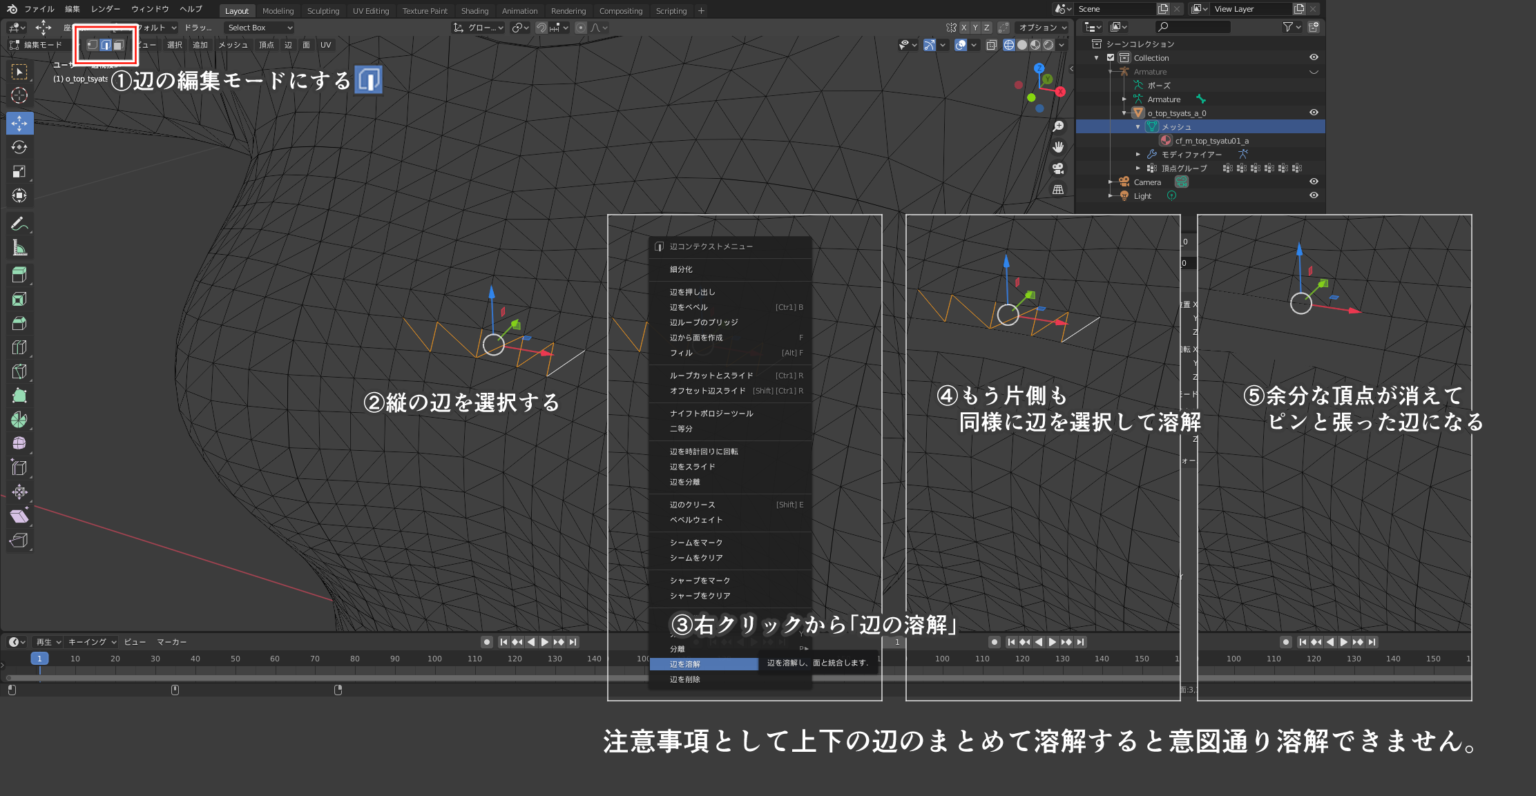
Task: Click the Select Box mode selector
Action: [x=260, y=28]
